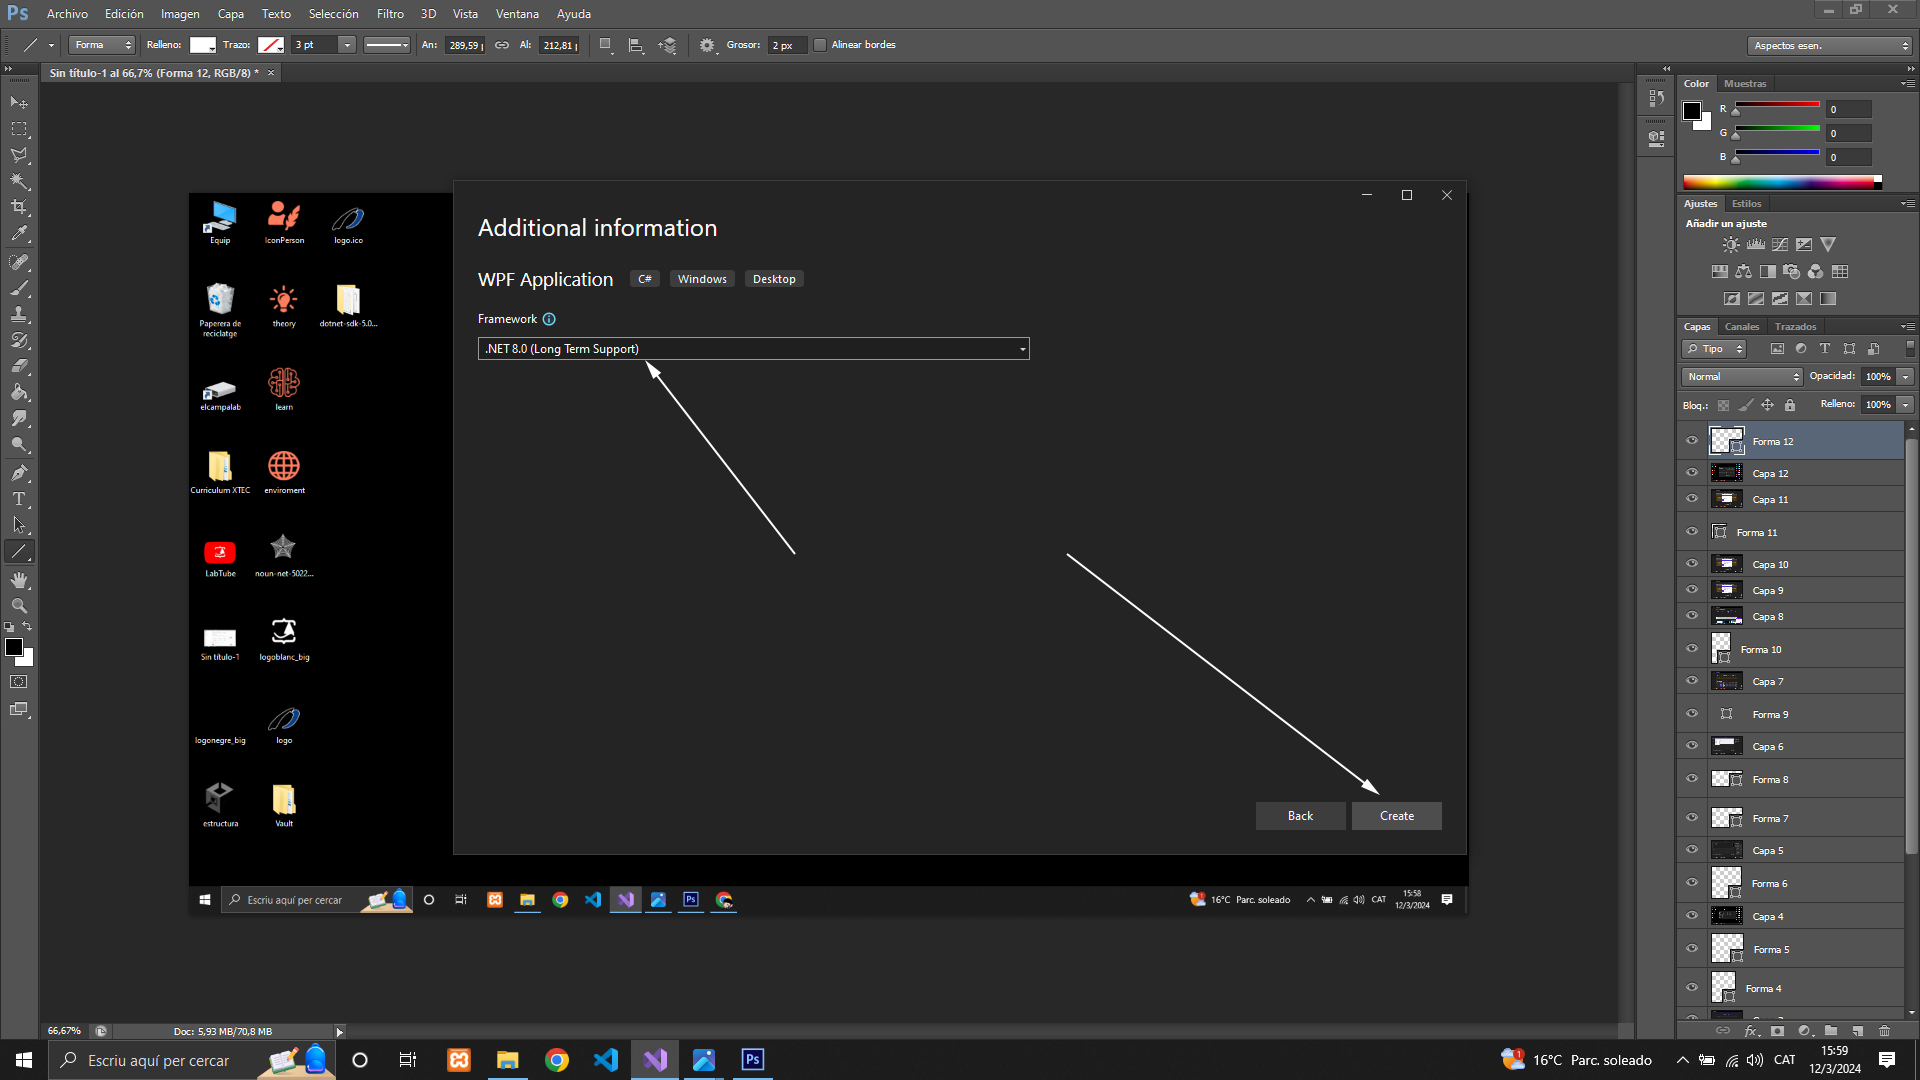The width and height of the screenshot is (1920, 1080).
Task: Toggle visibility of Capa 10 layer
Action: (x=1692, y=564)
